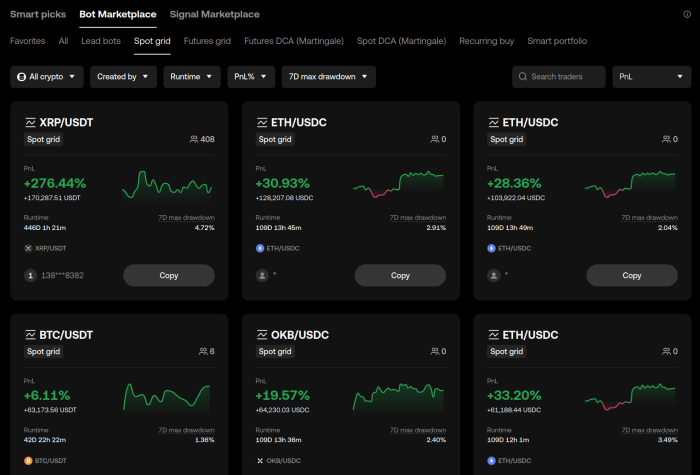Click the OKB coin icon next to OKB/USDC
This screenshot has width=700, height=475.
click(260, 461)
